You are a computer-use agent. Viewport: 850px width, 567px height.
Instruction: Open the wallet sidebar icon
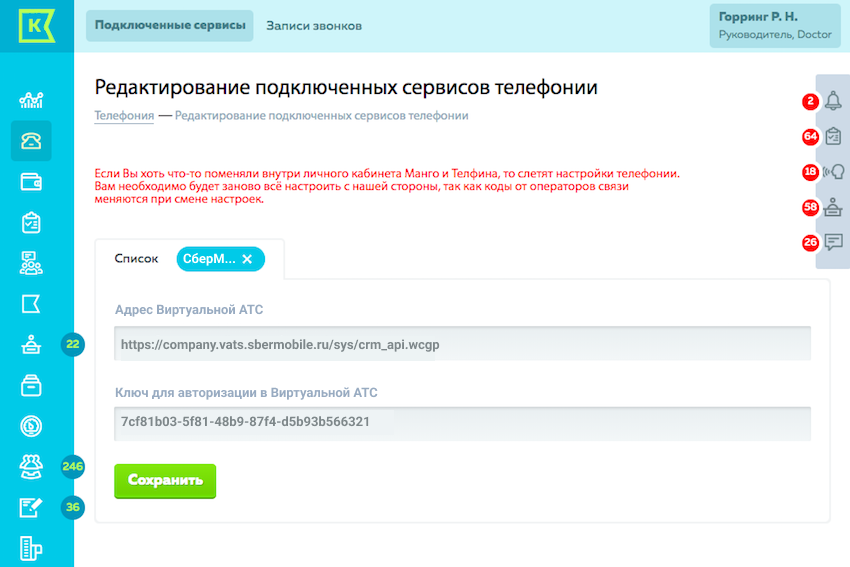click(x=31, y=181)
